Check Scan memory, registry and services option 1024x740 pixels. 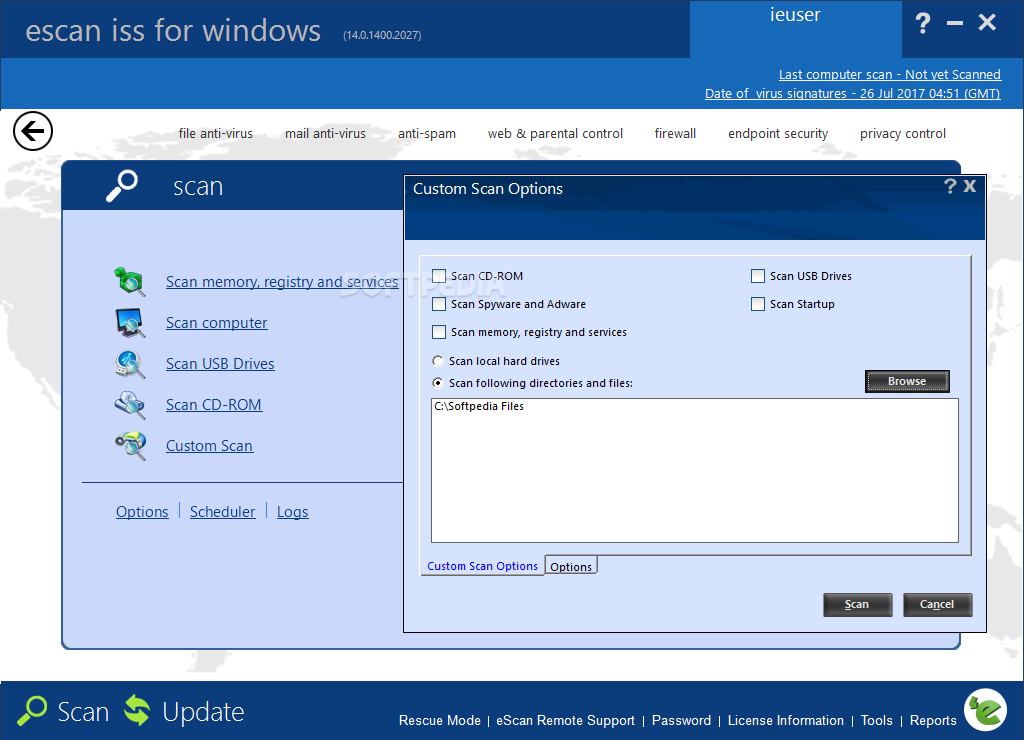439,332
